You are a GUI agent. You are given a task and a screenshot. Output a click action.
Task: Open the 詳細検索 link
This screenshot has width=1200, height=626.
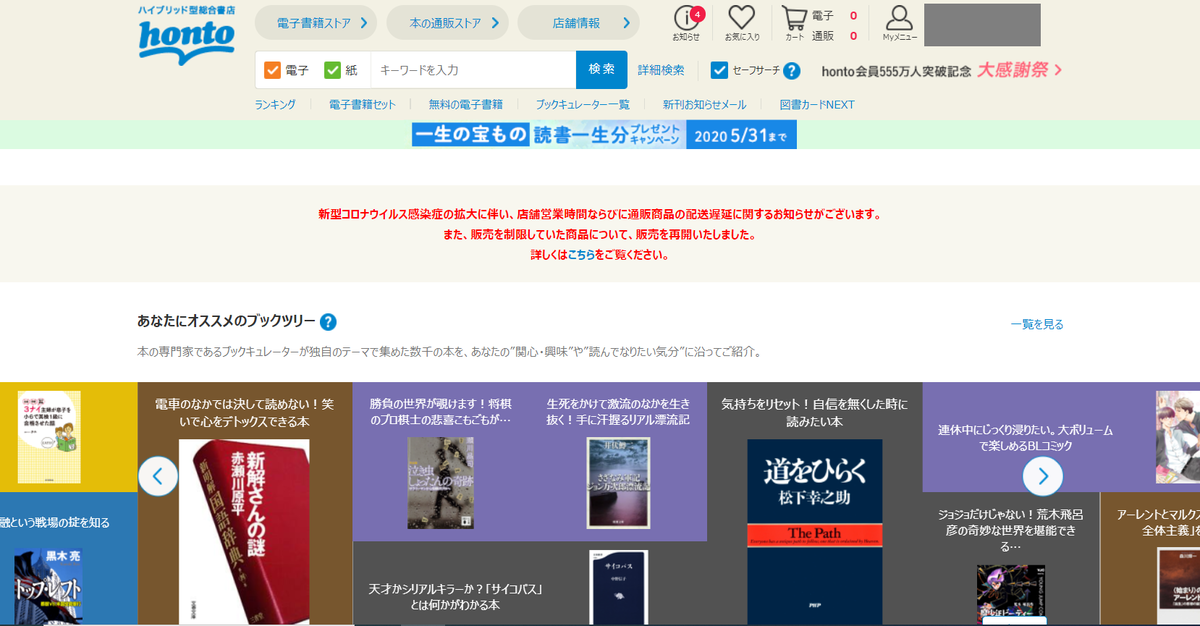point(661,70)
